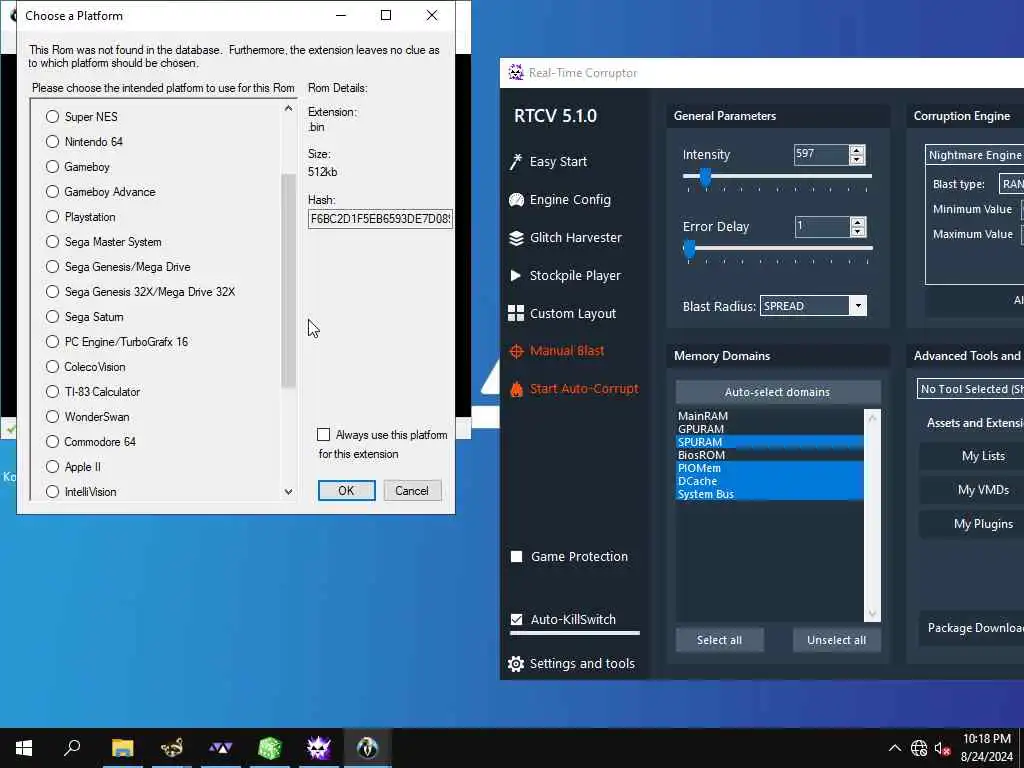The image size is (1024, 768).
Task: Open taskbar search magnifier
Action: (72, 748)
